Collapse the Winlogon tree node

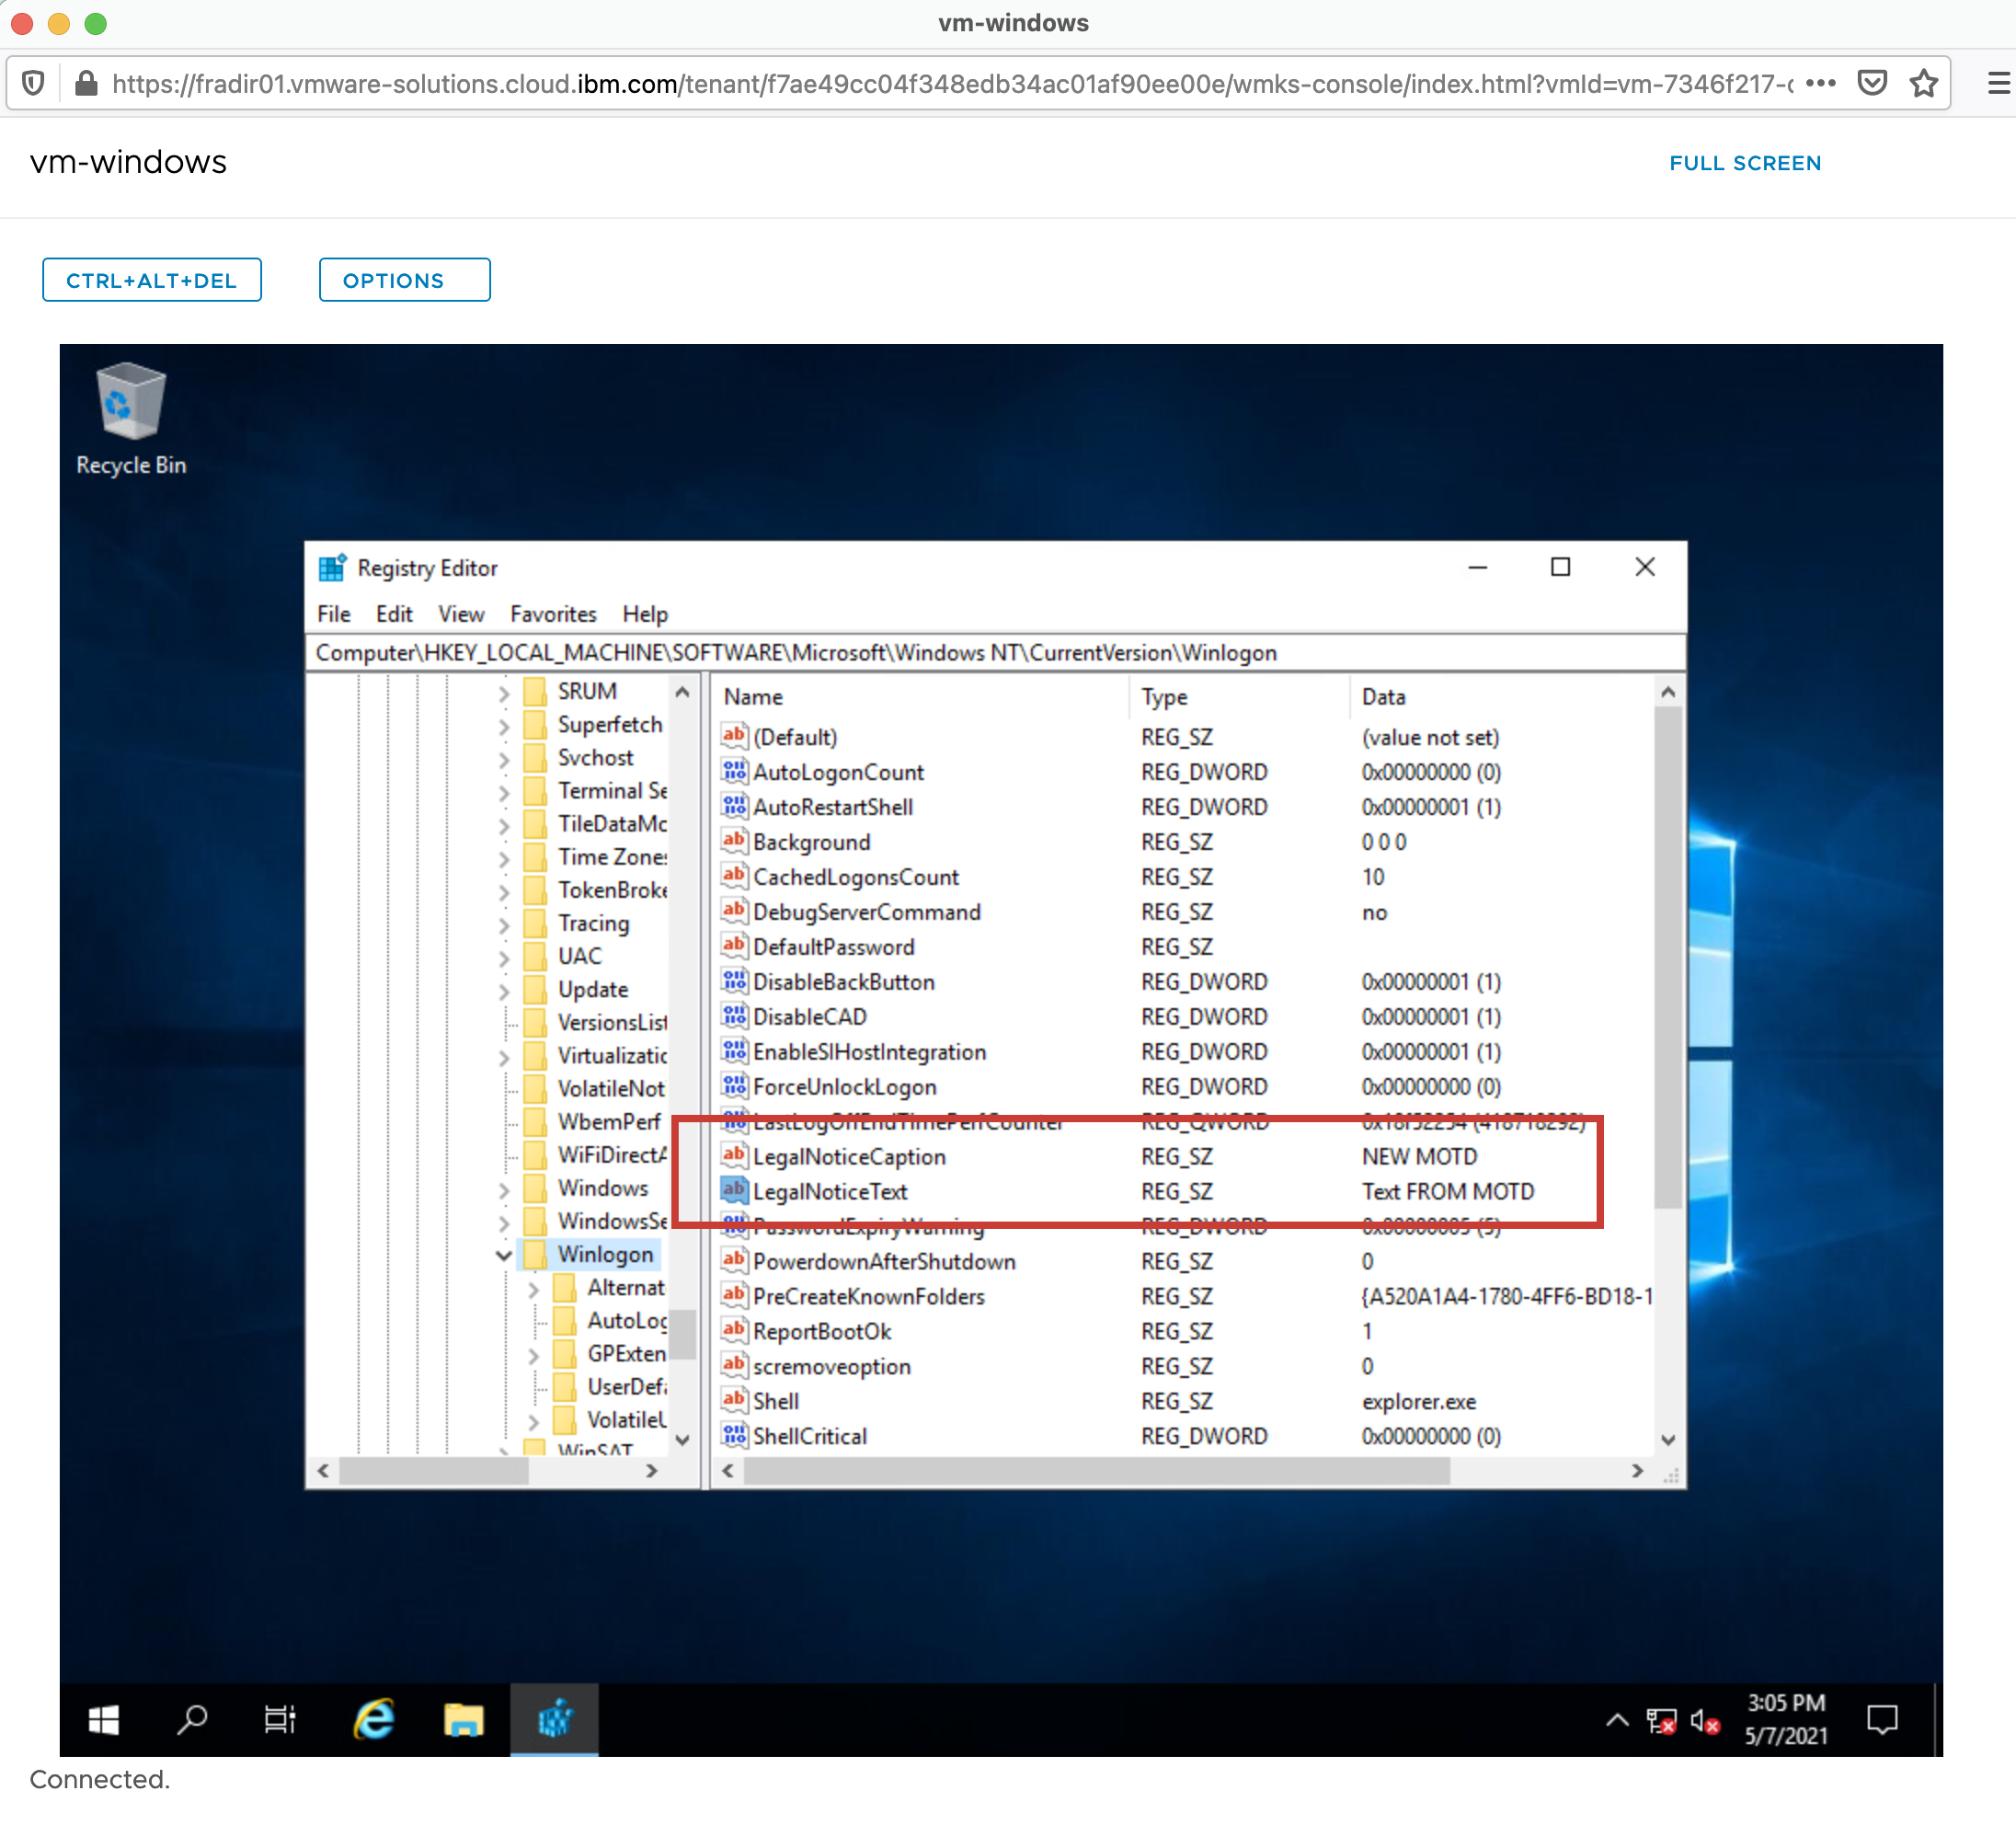504,1255
